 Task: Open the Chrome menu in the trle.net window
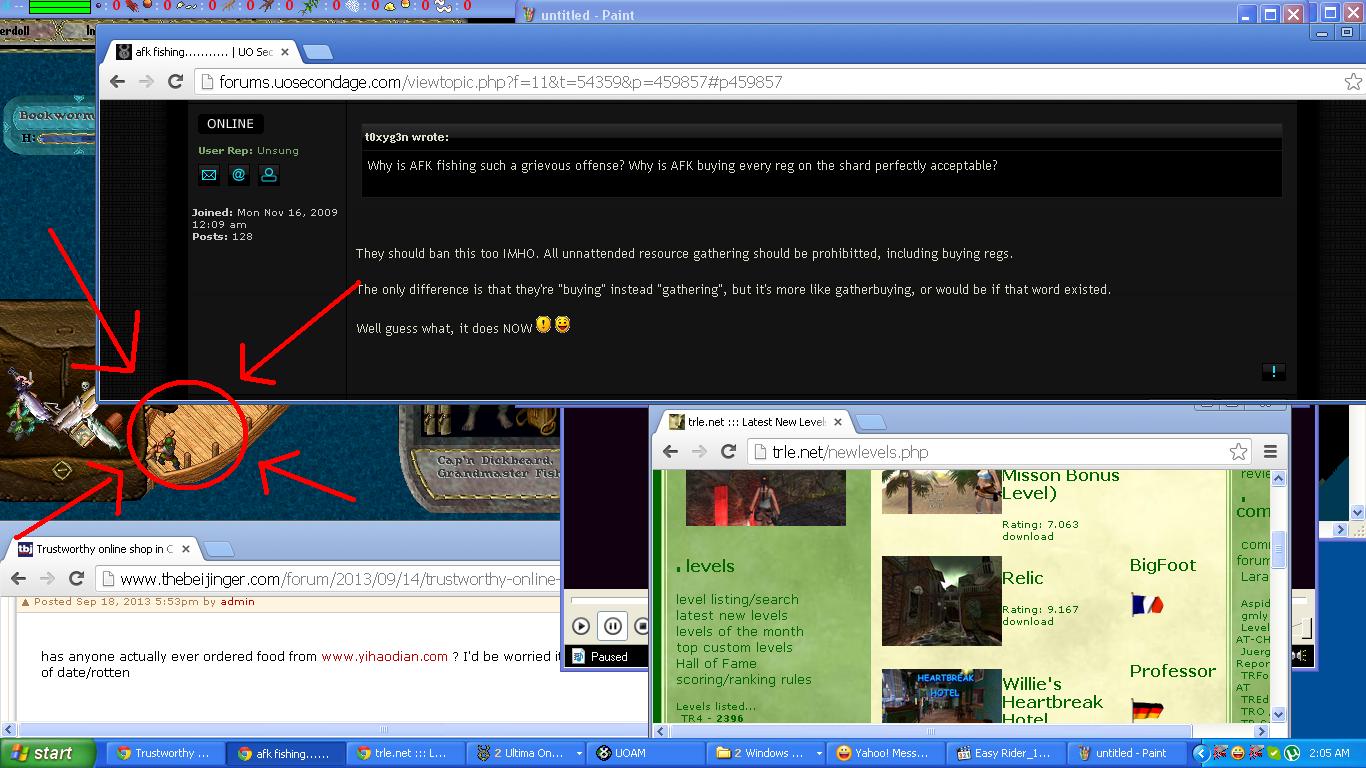point(1270,452)
